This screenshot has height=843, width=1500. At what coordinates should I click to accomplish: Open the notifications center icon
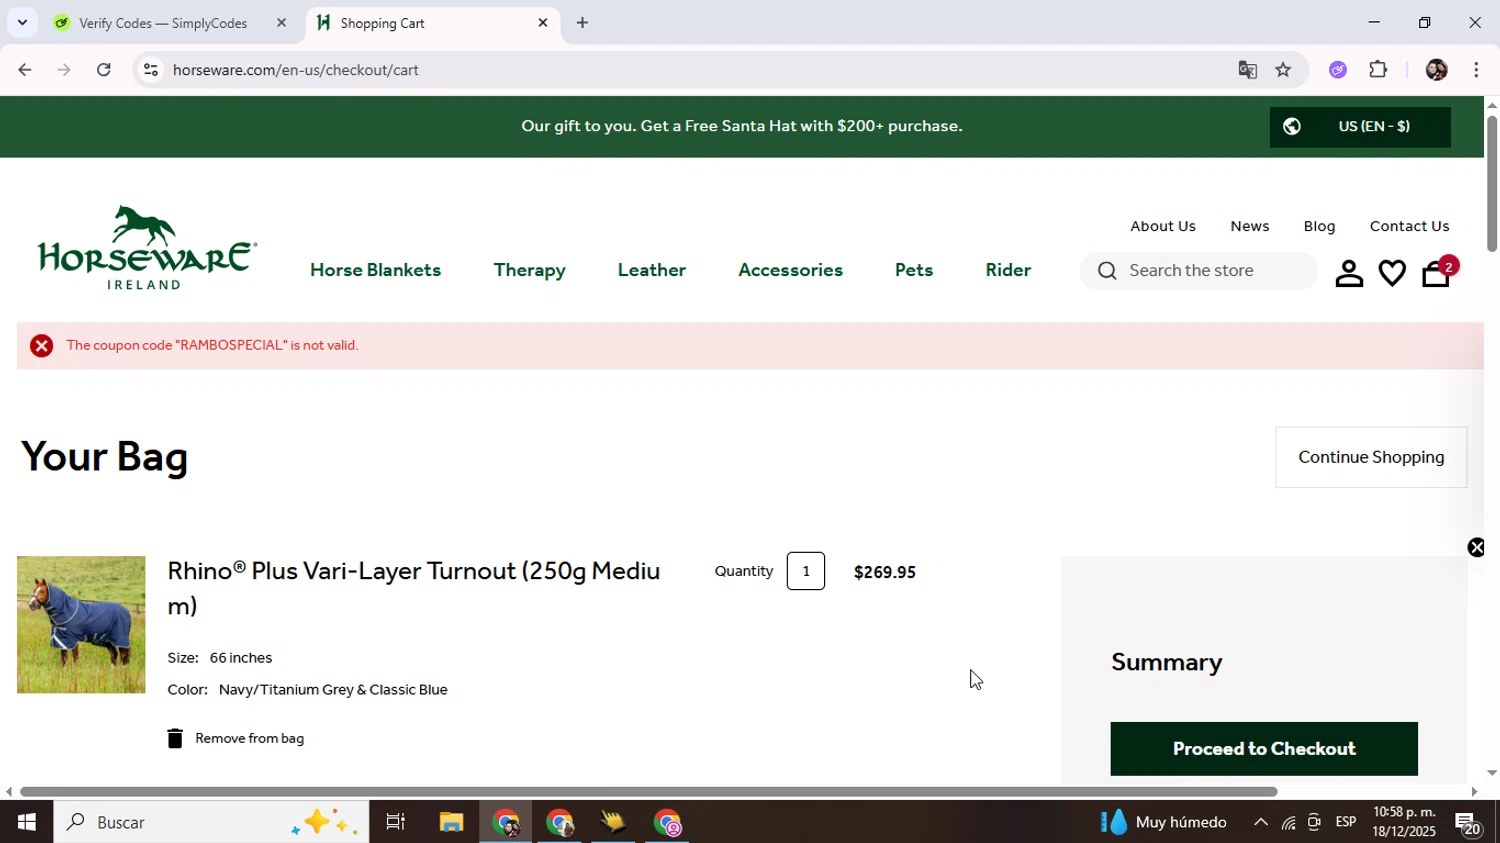click(1468, 823)
